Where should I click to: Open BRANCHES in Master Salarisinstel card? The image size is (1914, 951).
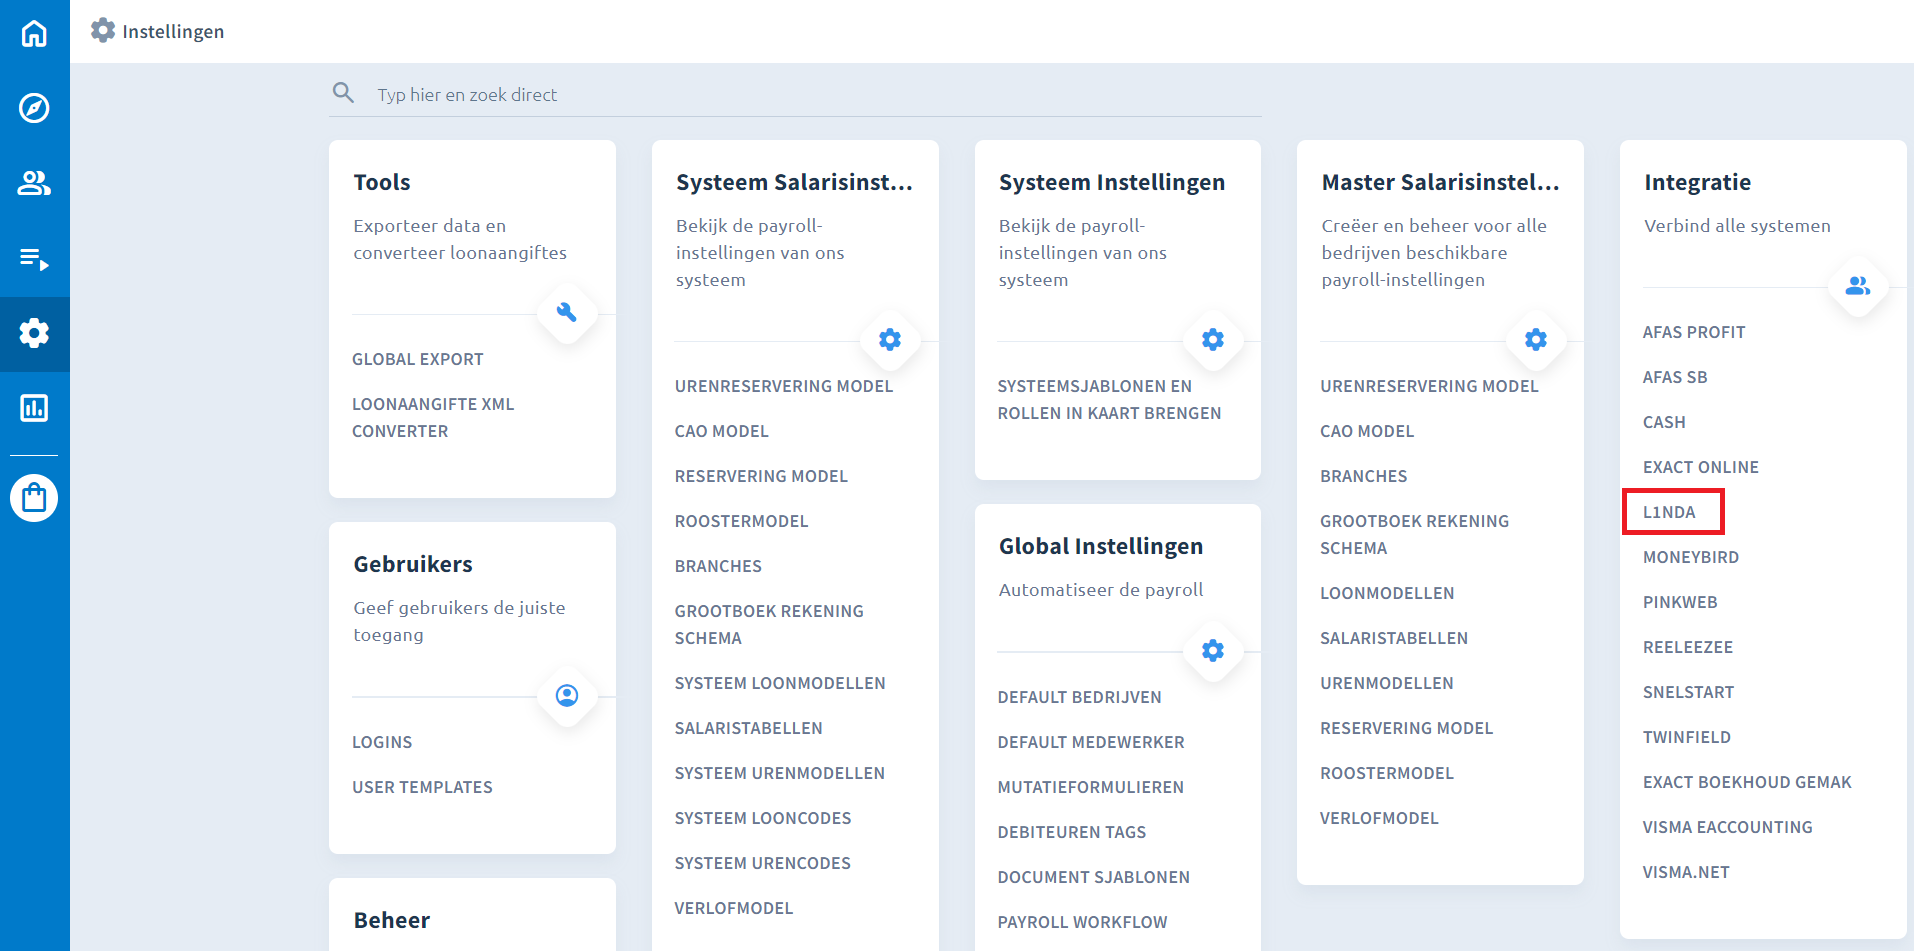[x=1364, y=476]
